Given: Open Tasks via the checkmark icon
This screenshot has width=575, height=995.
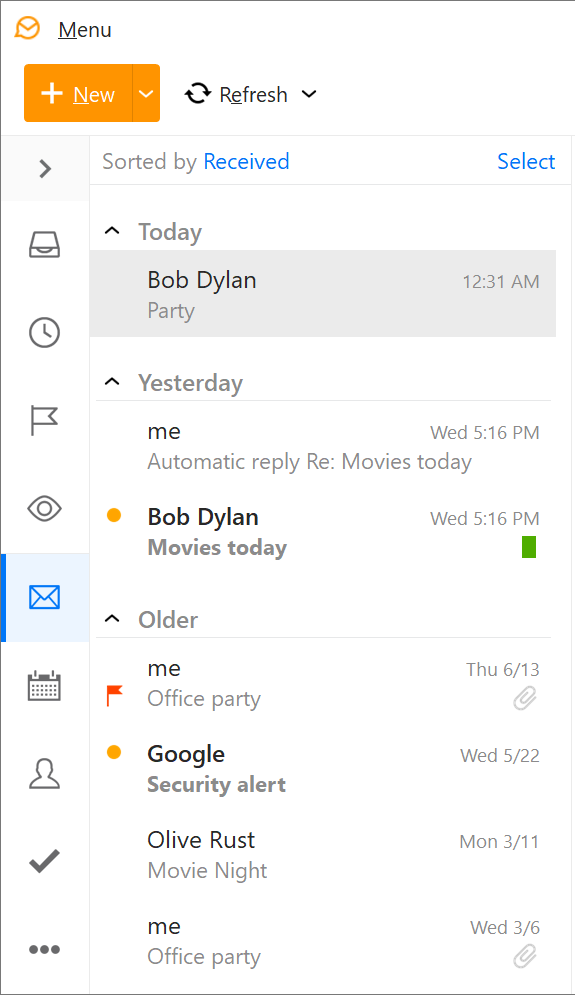Looking at the screenshot, I should pyautogui.click(x=44, y=861).
